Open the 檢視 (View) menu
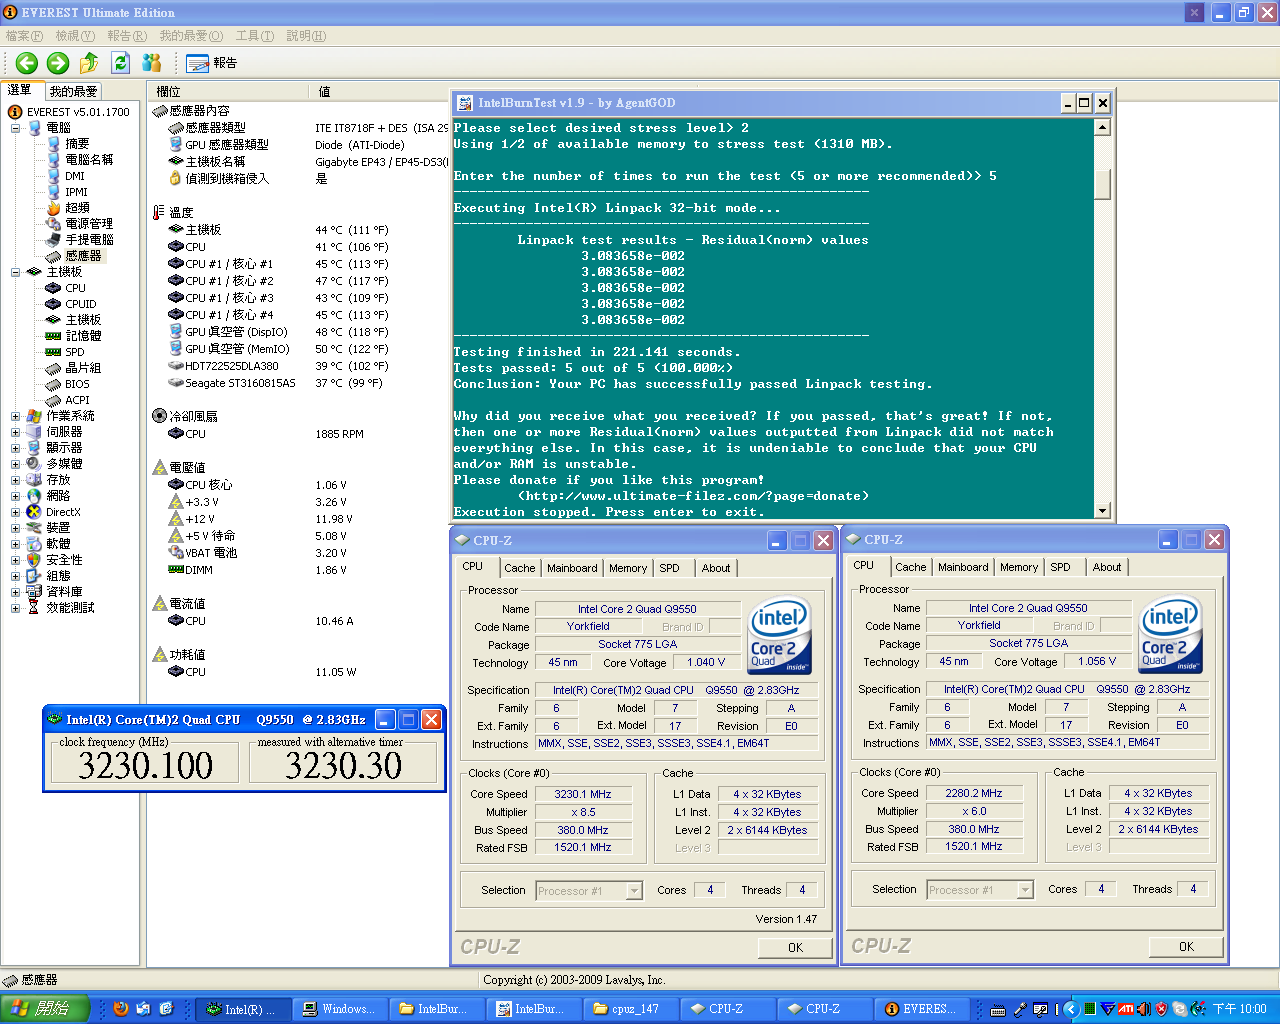Screen dimensions: 1280x1024 (x=75, y=36)
